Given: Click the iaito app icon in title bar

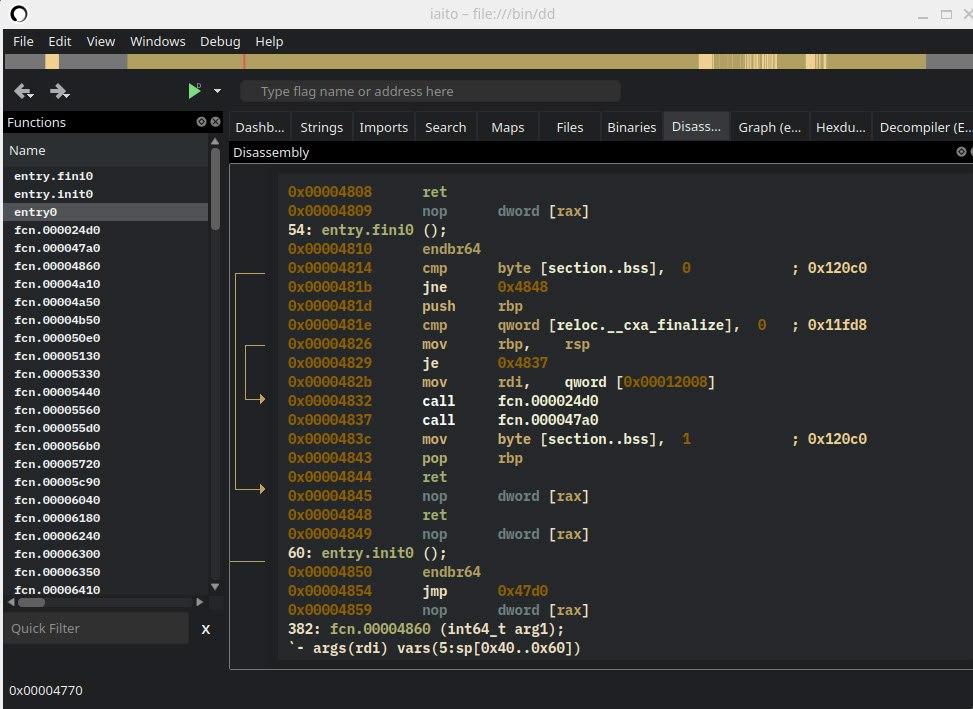Looking at the screenshot, I should (x=19, y=14).
